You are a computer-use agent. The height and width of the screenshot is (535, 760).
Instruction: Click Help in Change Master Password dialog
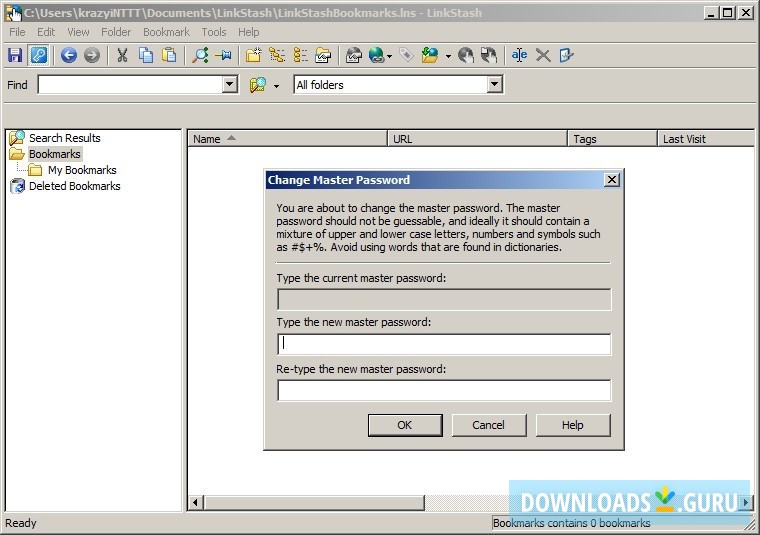click(x=572, y=425)
